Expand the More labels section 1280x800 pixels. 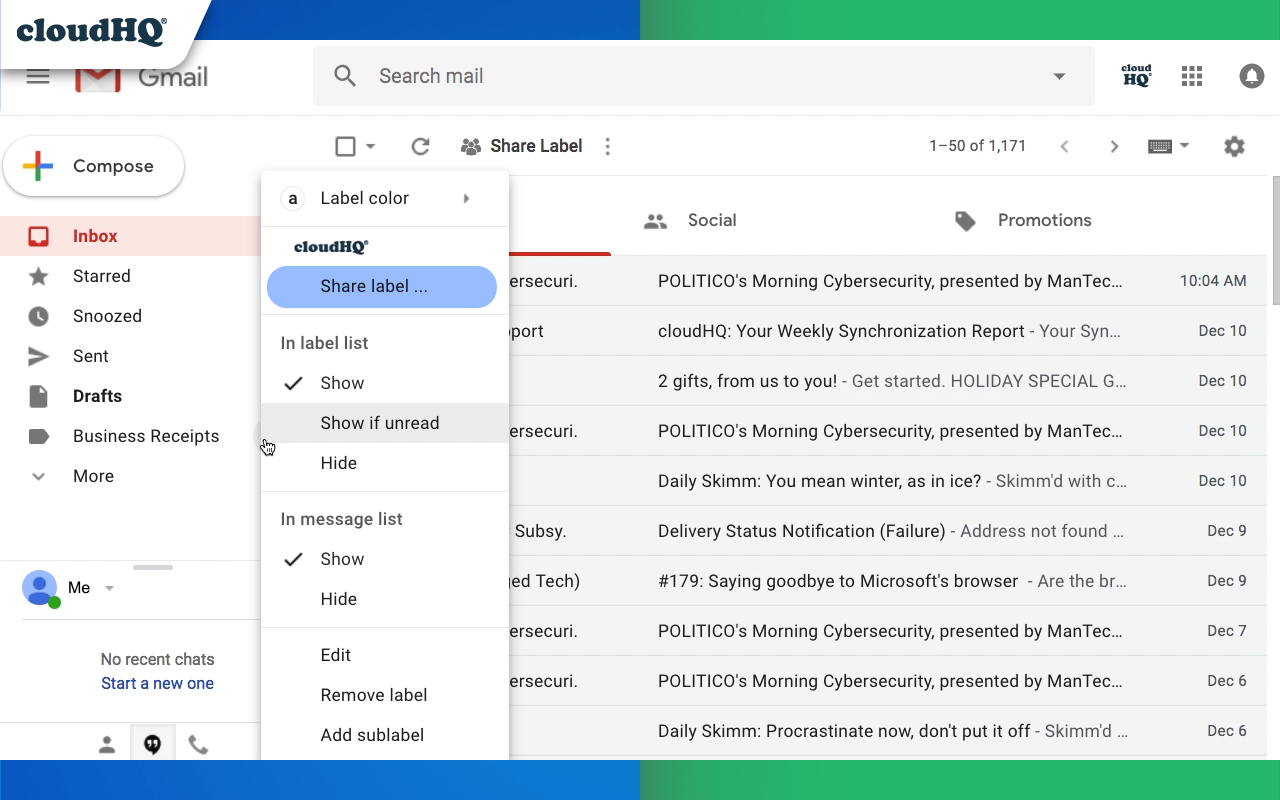(93, 476)
